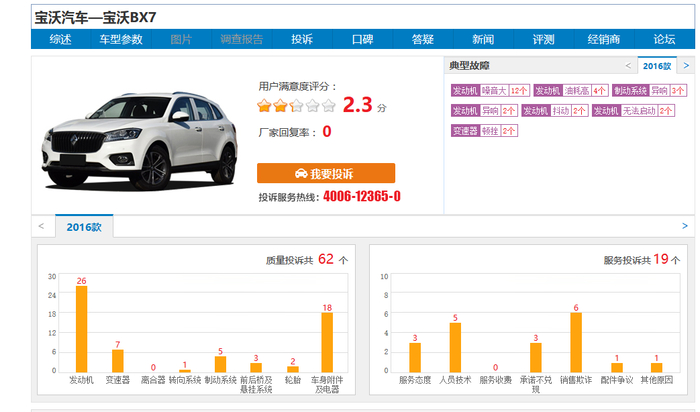Click previous arrow in 典型故障 panel
700x412 pixels.
coord(628,66)
